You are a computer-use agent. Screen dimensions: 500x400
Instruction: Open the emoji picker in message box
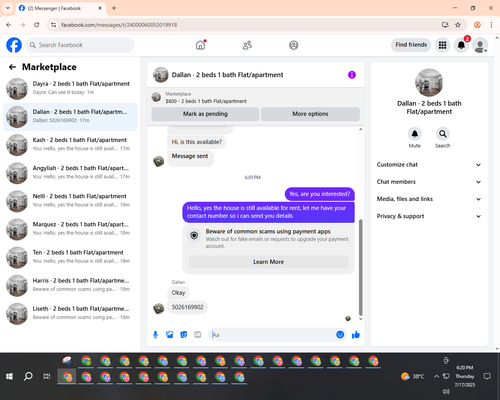(x=340, y=335)
